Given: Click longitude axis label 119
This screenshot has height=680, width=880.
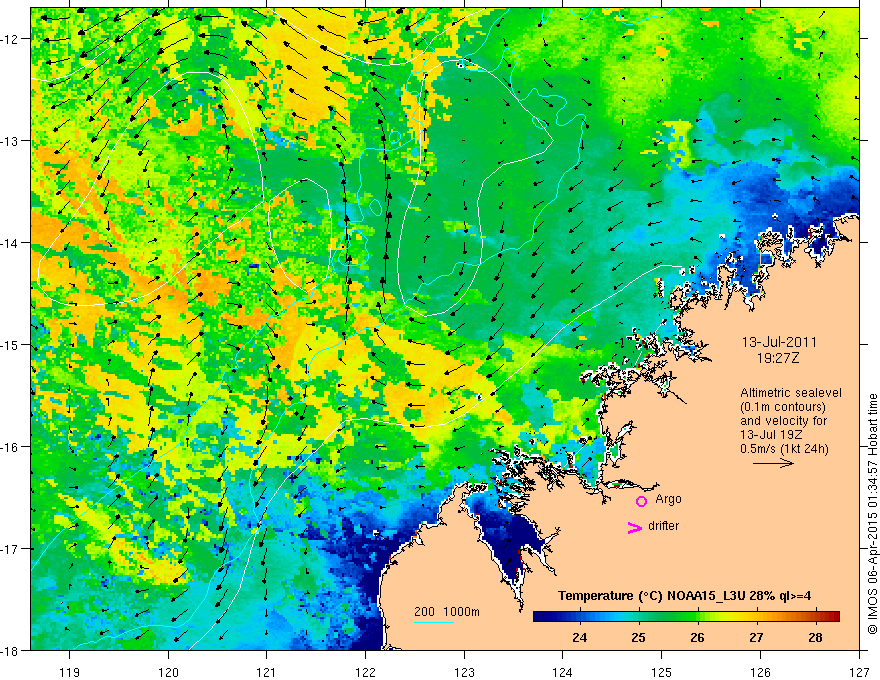Looking at the screenshot, I should (70, 673).
